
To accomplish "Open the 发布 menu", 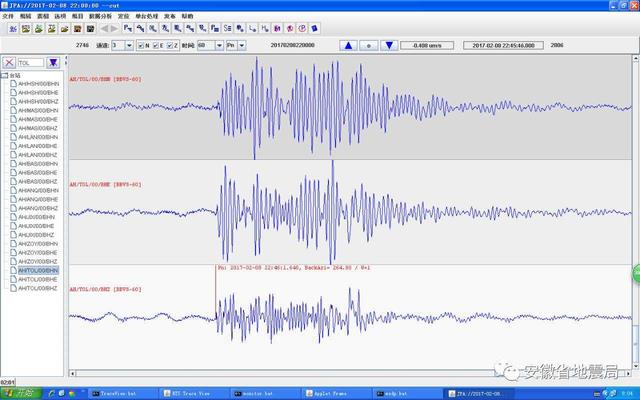I will pos(170,16).
